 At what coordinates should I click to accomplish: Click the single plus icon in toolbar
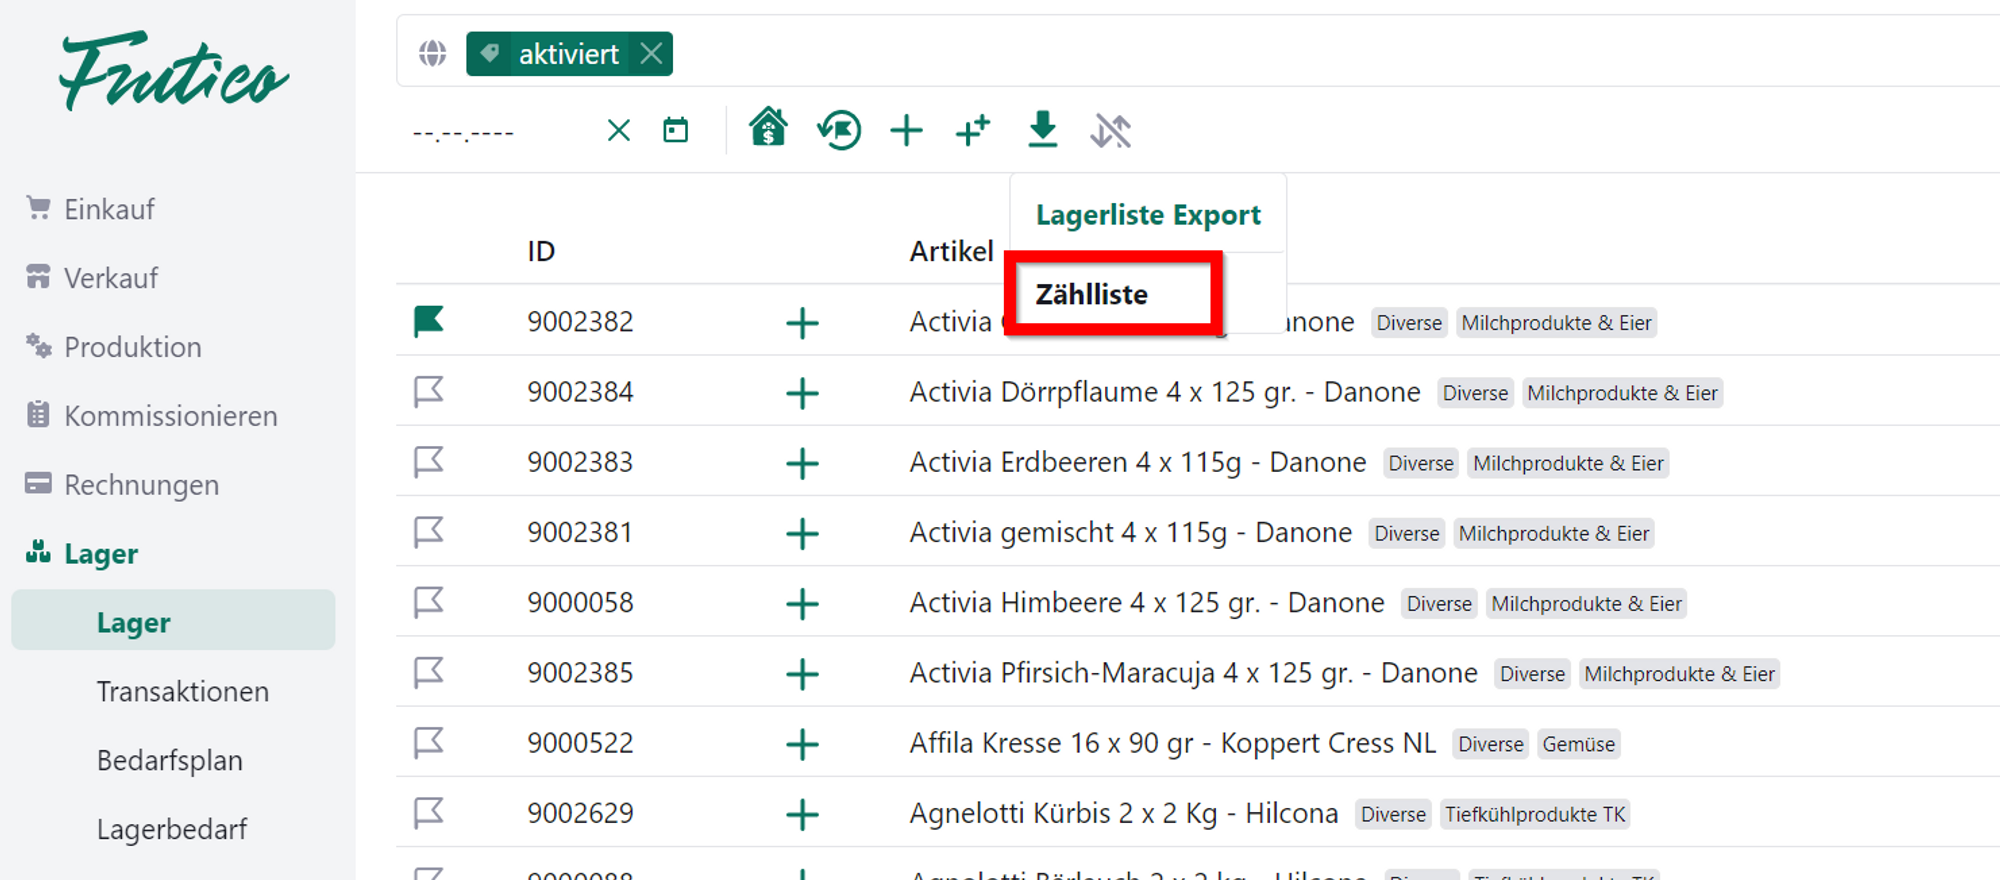(x=906, y=131)
